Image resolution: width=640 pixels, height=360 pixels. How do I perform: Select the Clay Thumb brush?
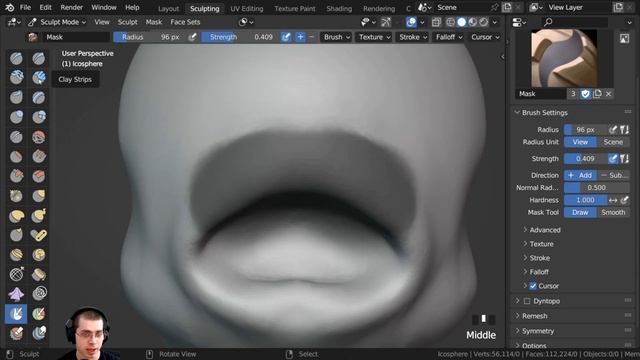[x=16, y=98]
